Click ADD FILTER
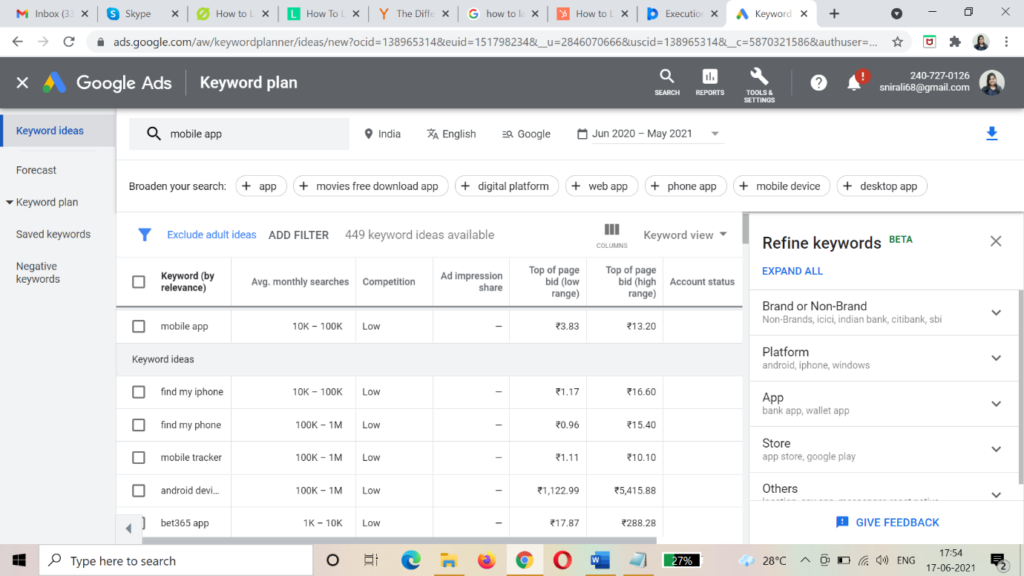The image size is (1024, 576). coord(298,235)
